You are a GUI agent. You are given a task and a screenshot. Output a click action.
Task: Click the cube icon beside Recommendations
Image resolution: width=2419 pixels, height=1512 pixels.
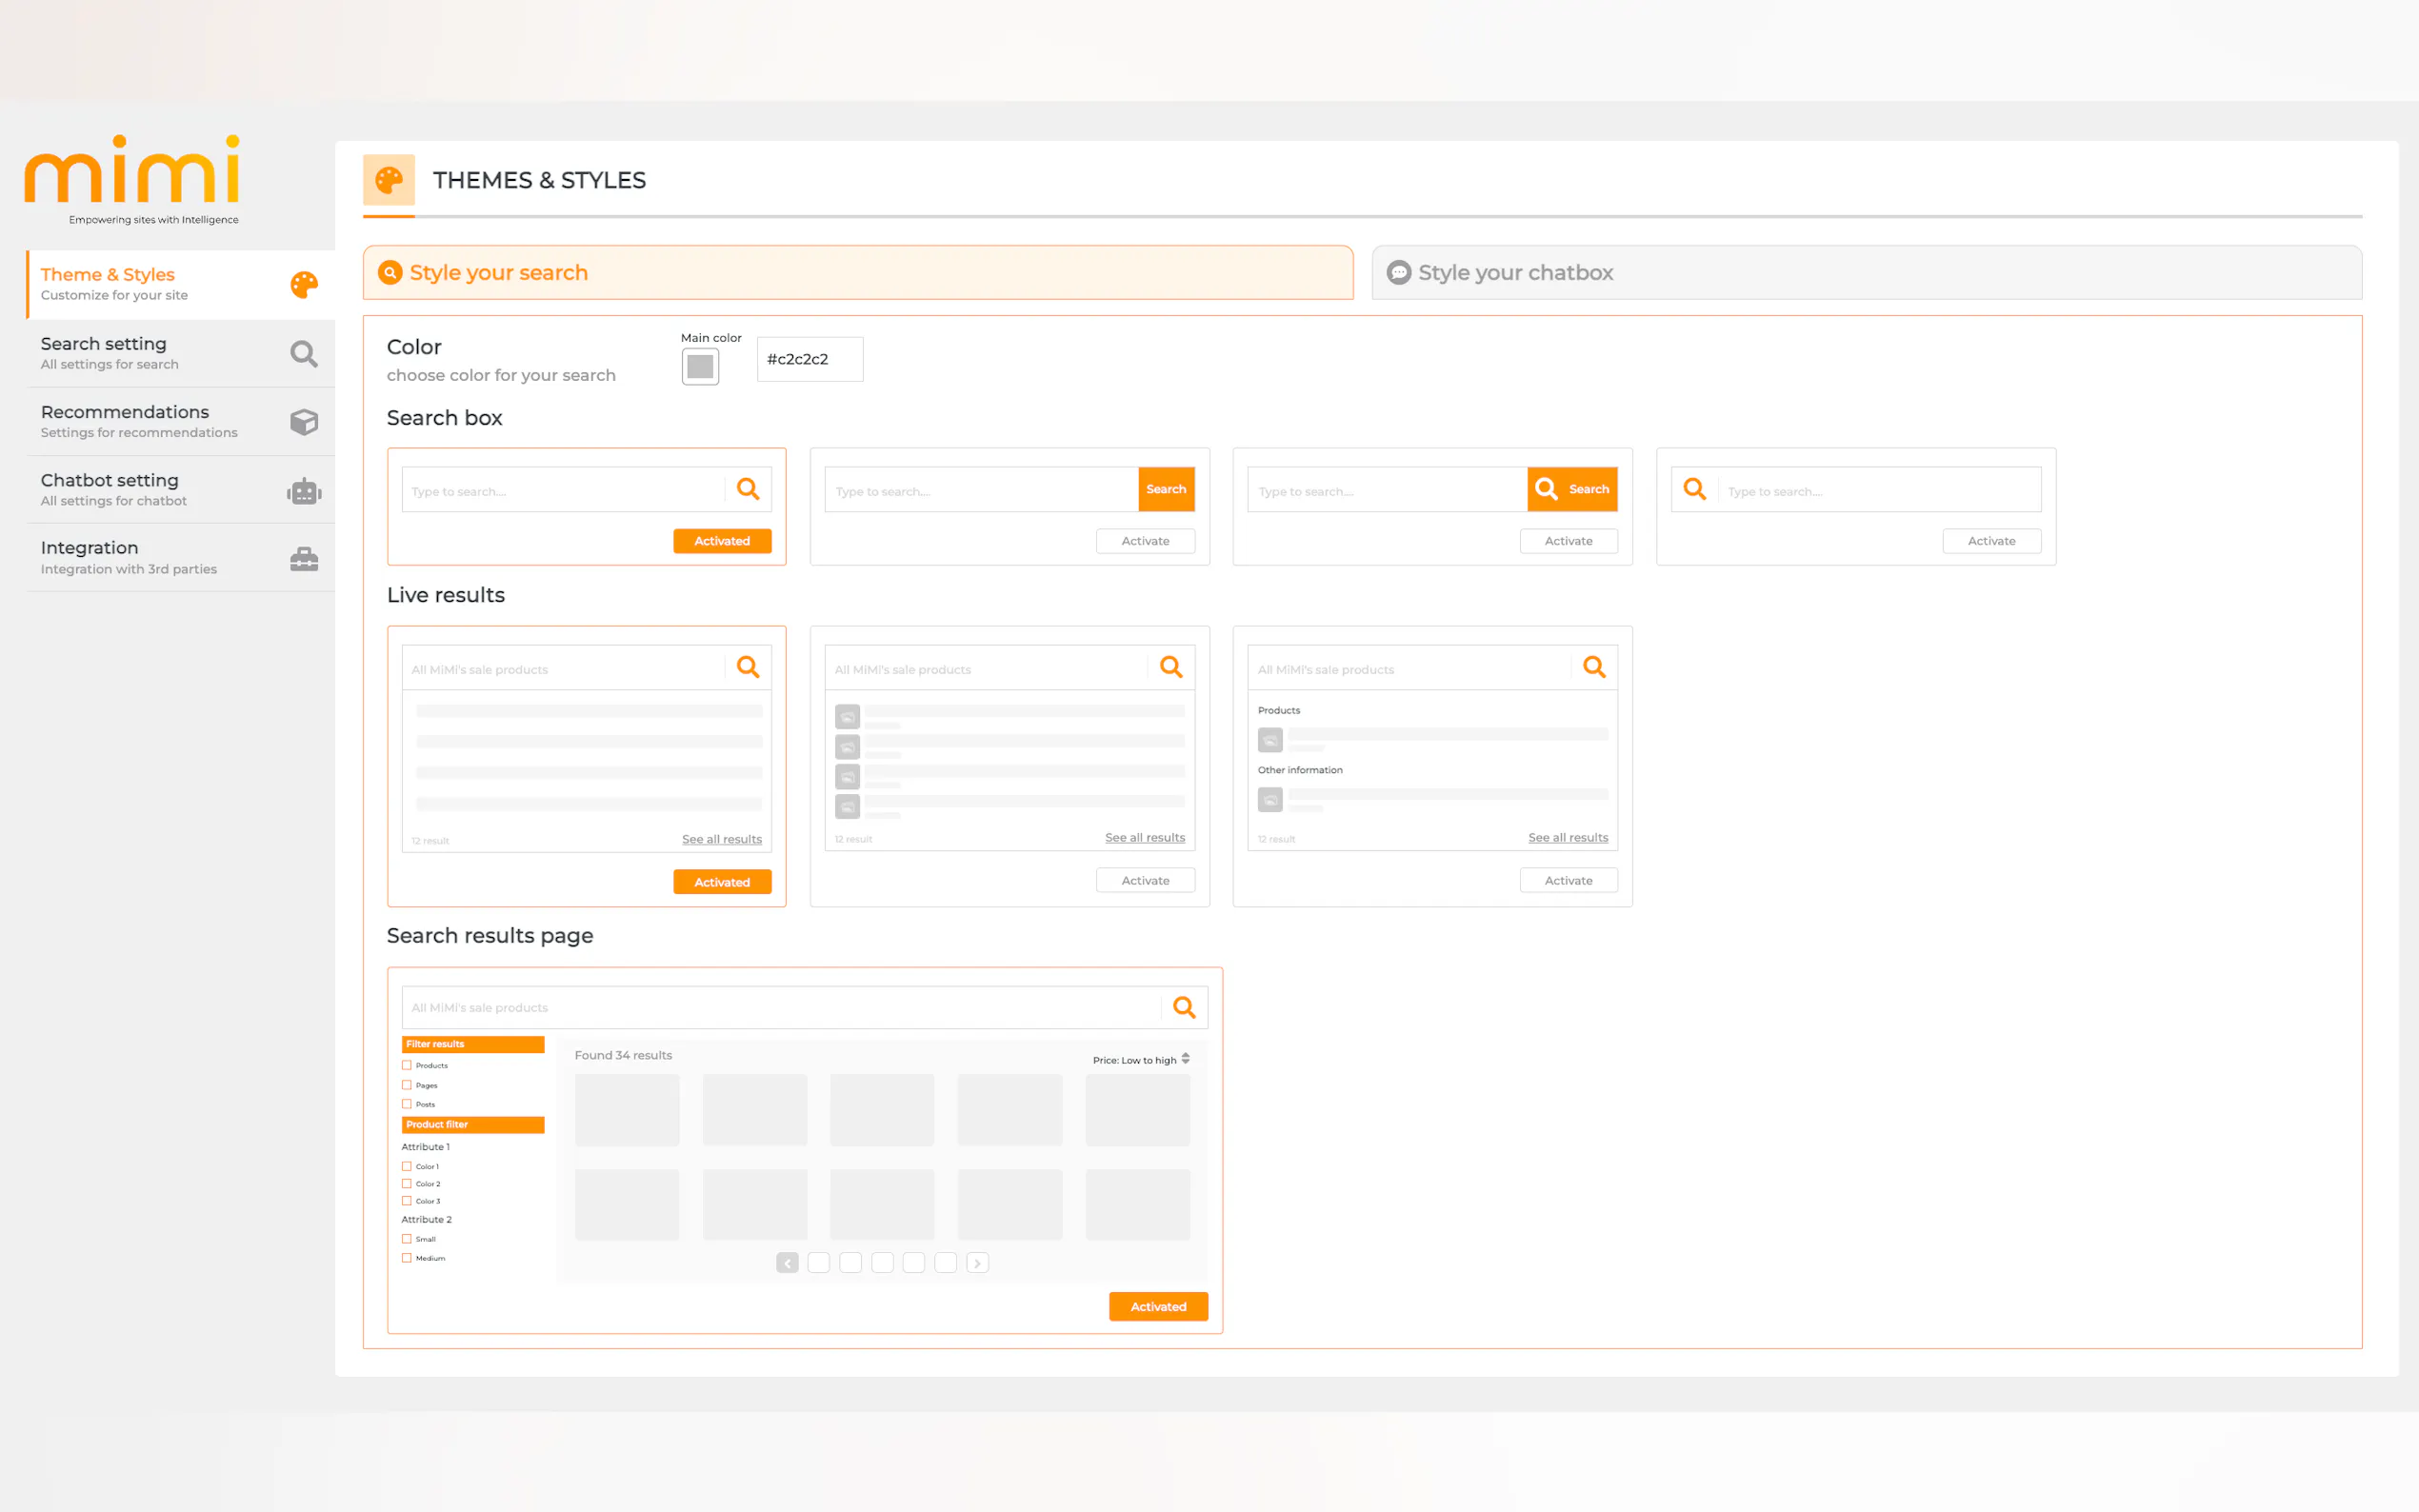point(304,422)
